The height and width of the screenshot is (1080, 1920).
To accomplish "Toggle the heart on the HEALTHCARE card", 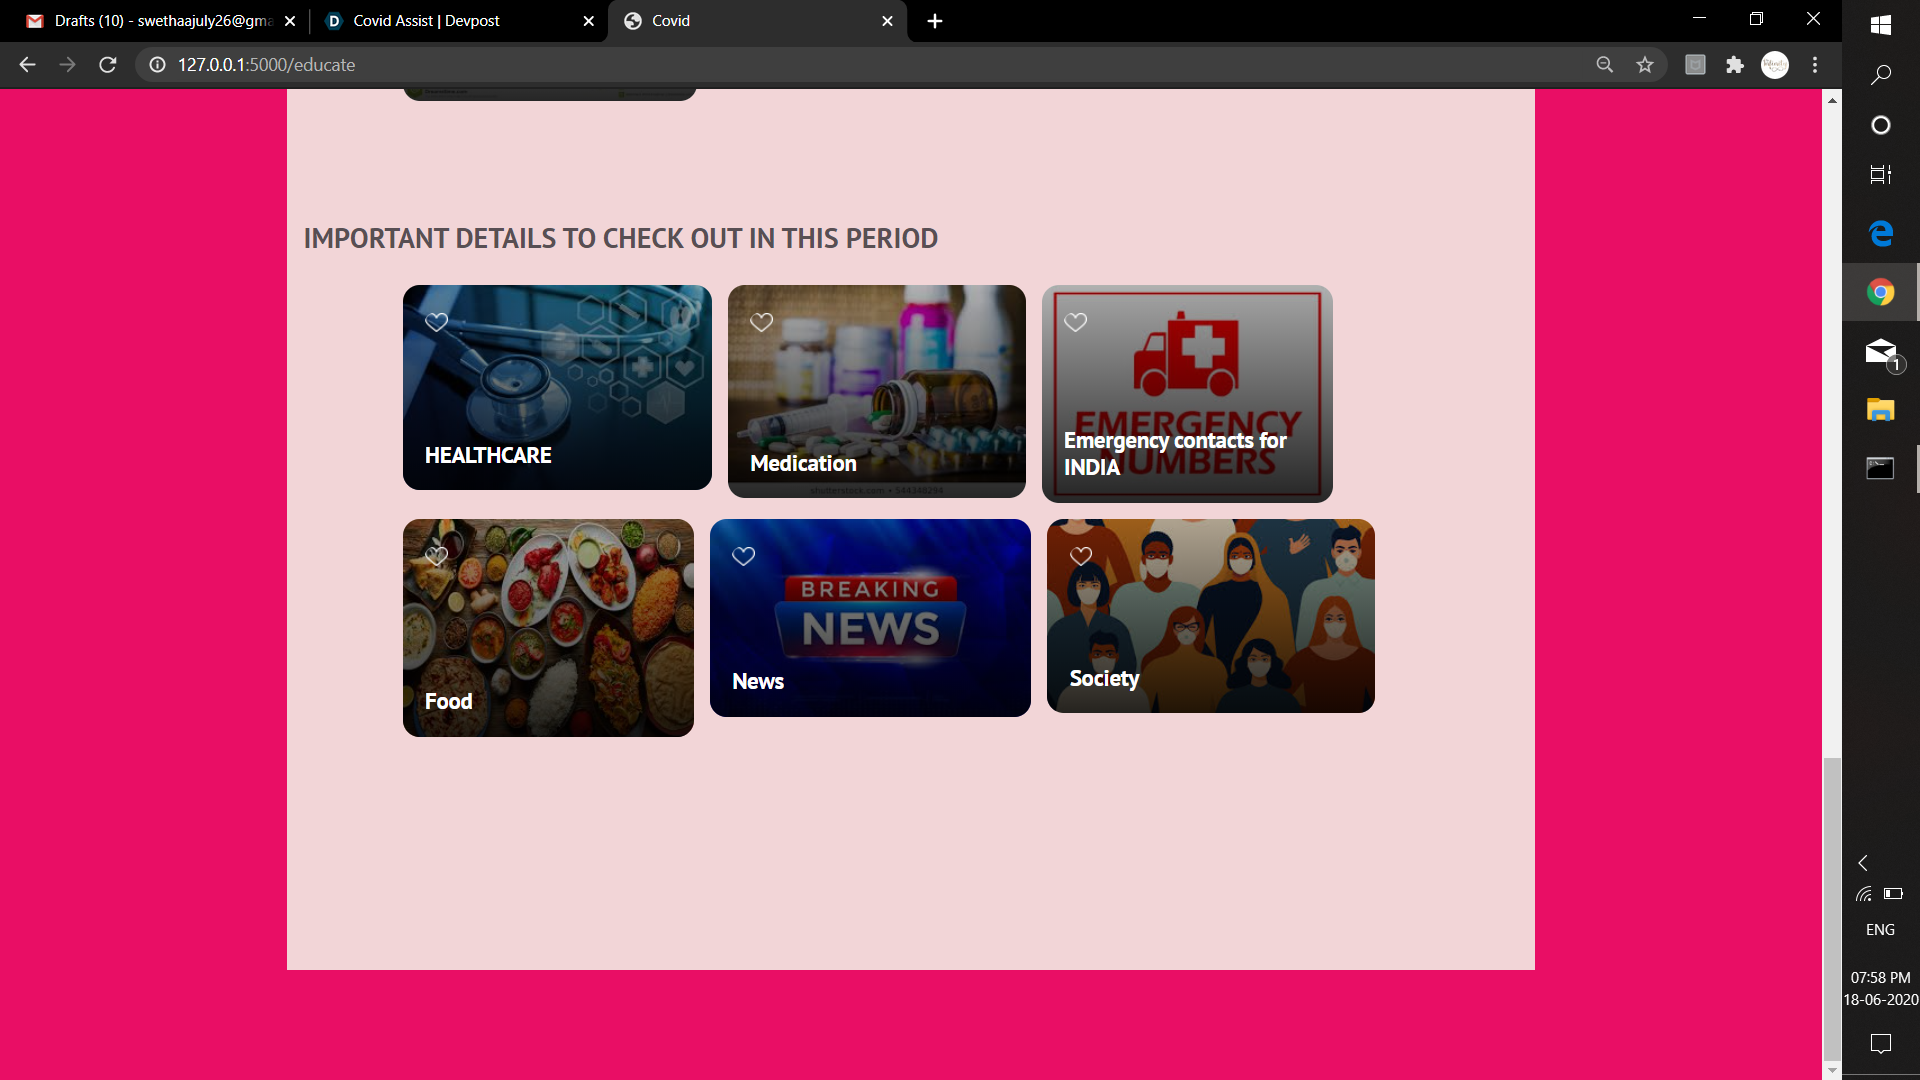I will tap(436, 322).
